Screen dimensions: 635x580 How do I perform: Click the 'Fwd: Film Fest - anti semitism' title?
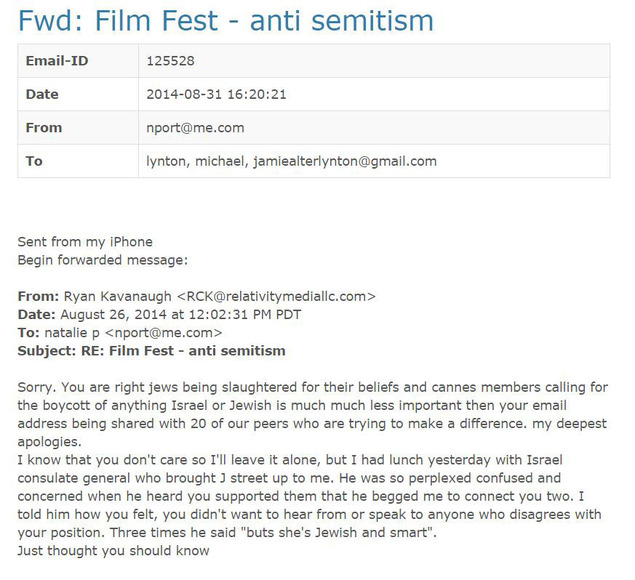pos(226,21)
